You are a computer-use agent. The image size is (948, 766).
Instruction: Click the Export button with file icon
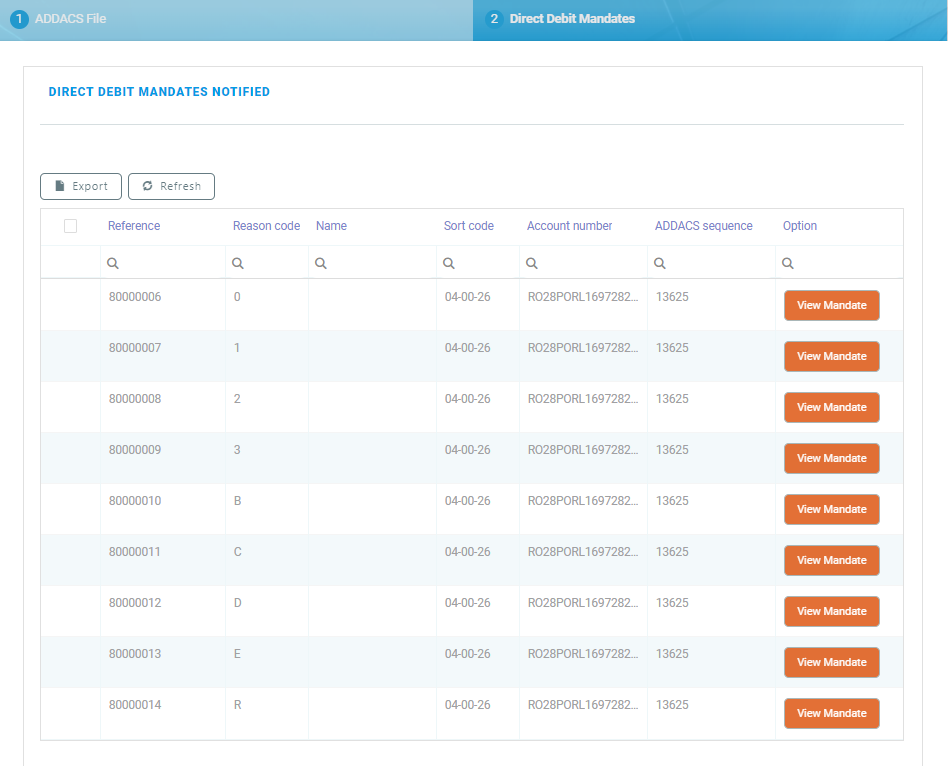click(81, 186)
